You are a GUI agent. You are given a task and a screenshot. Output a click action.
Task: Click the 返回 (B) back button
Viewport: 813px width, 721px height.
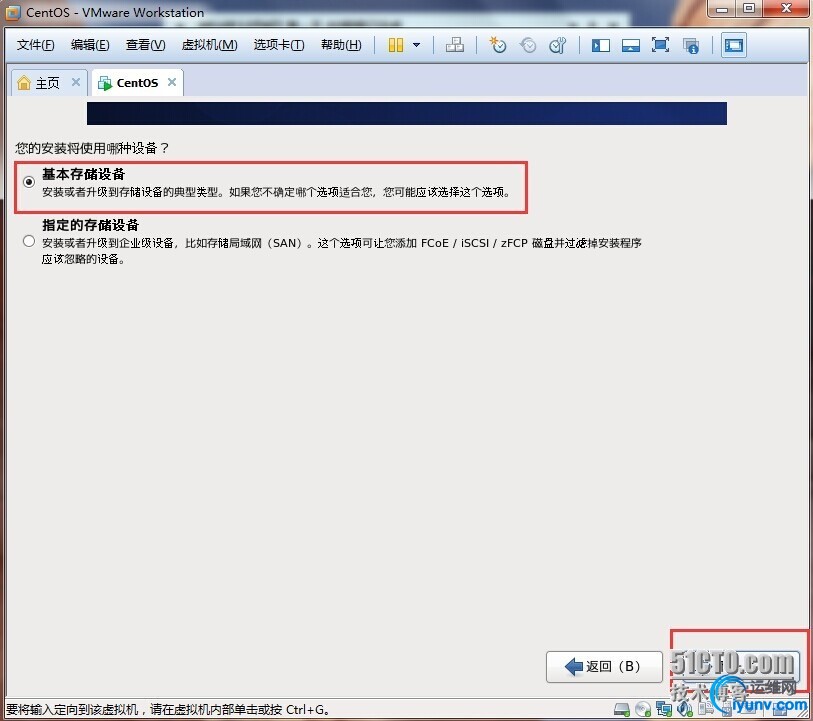(x=604, y=667)
